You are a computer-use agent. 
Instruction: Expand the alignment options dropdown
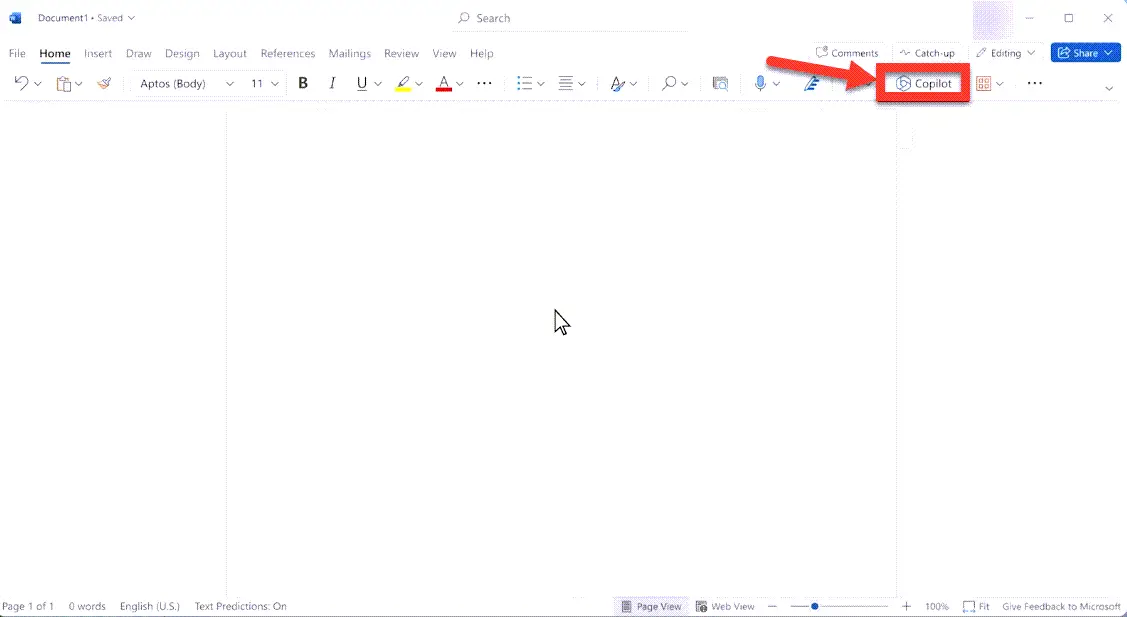tap(581, 84)
